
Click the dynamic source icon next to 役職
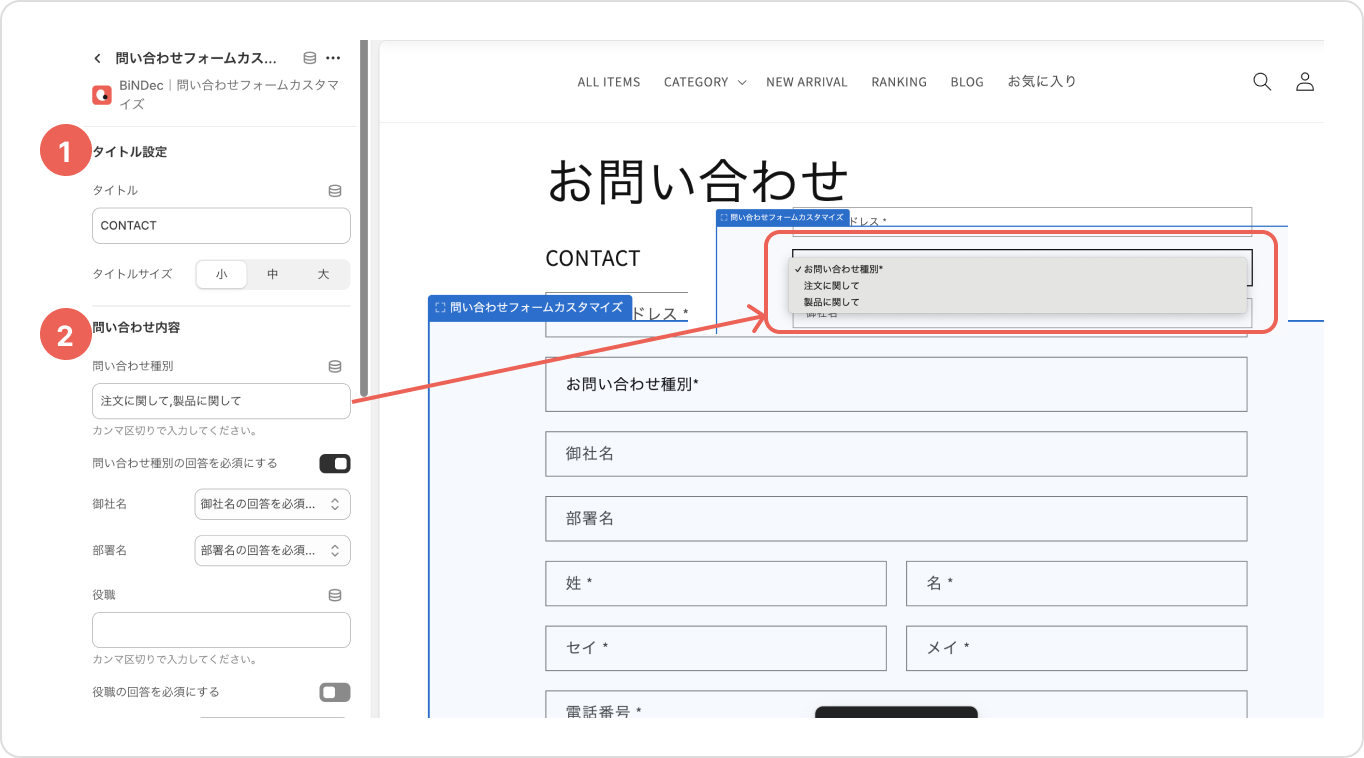335,595
